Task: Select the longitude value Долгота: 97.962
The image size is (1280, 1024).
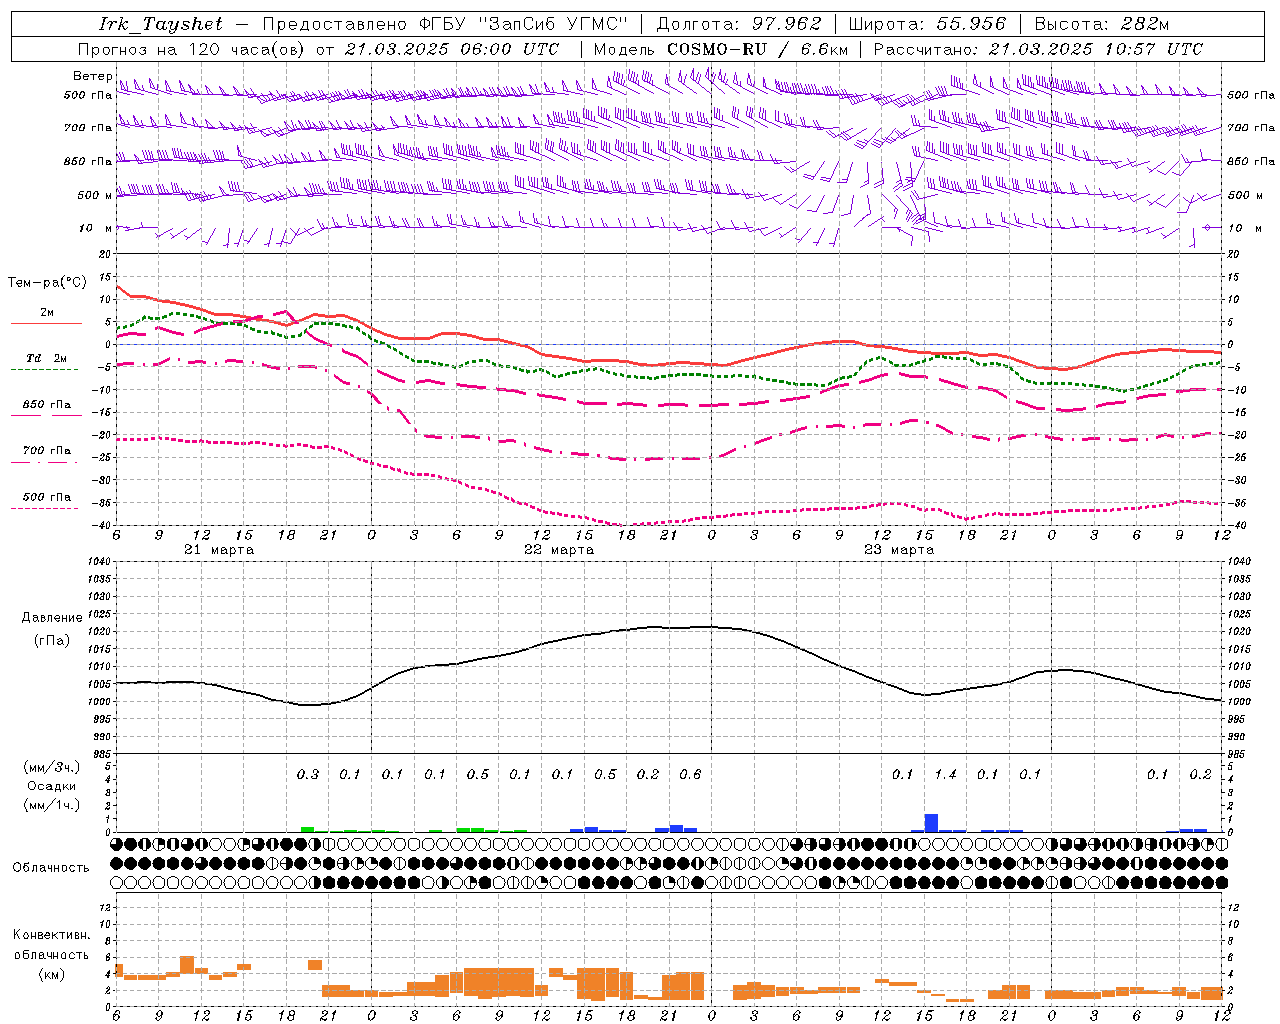Action: (x=739, y=24)
